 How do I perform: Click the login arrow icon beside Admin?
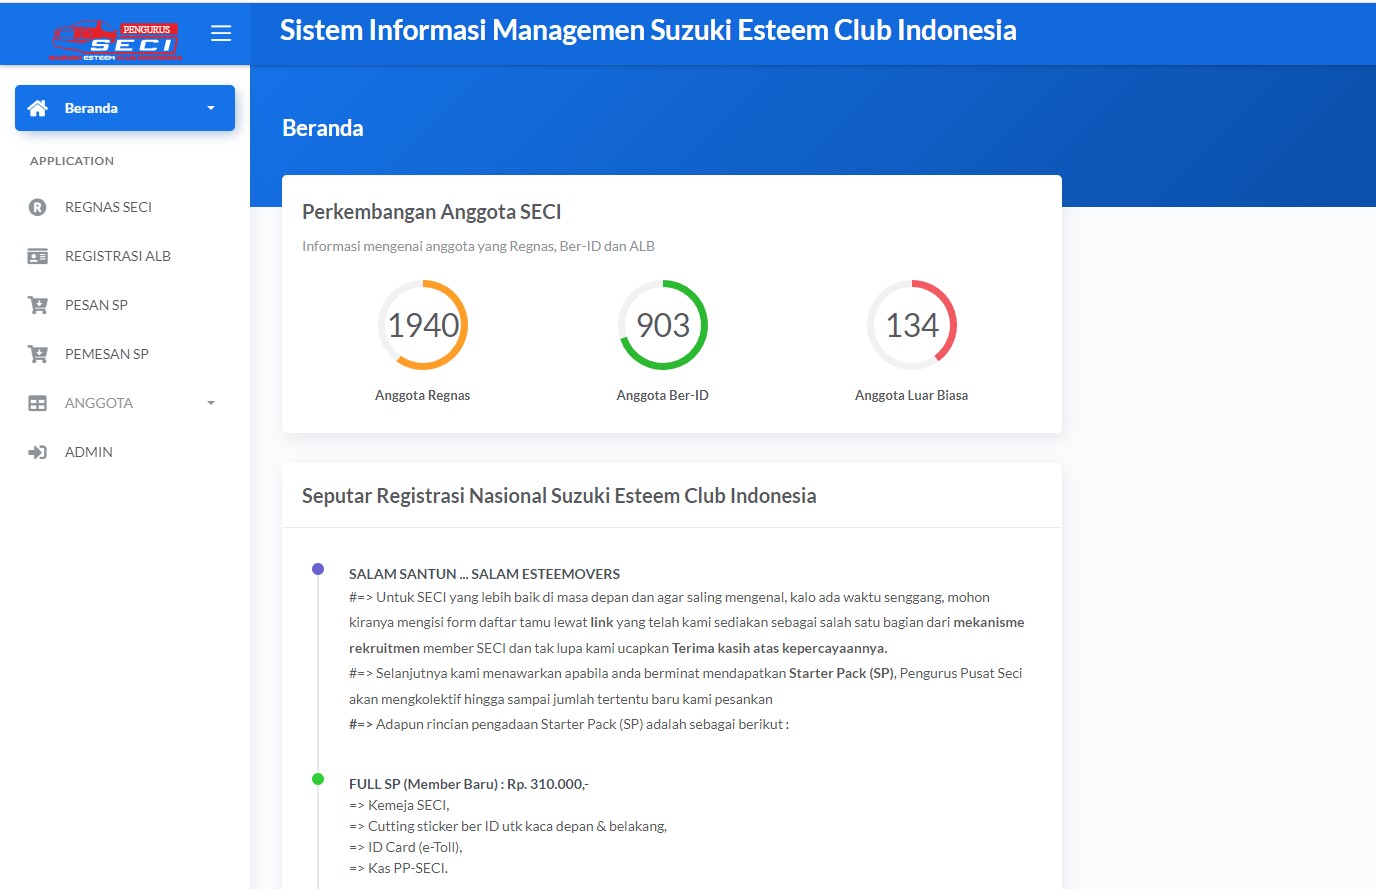[38, 452]
